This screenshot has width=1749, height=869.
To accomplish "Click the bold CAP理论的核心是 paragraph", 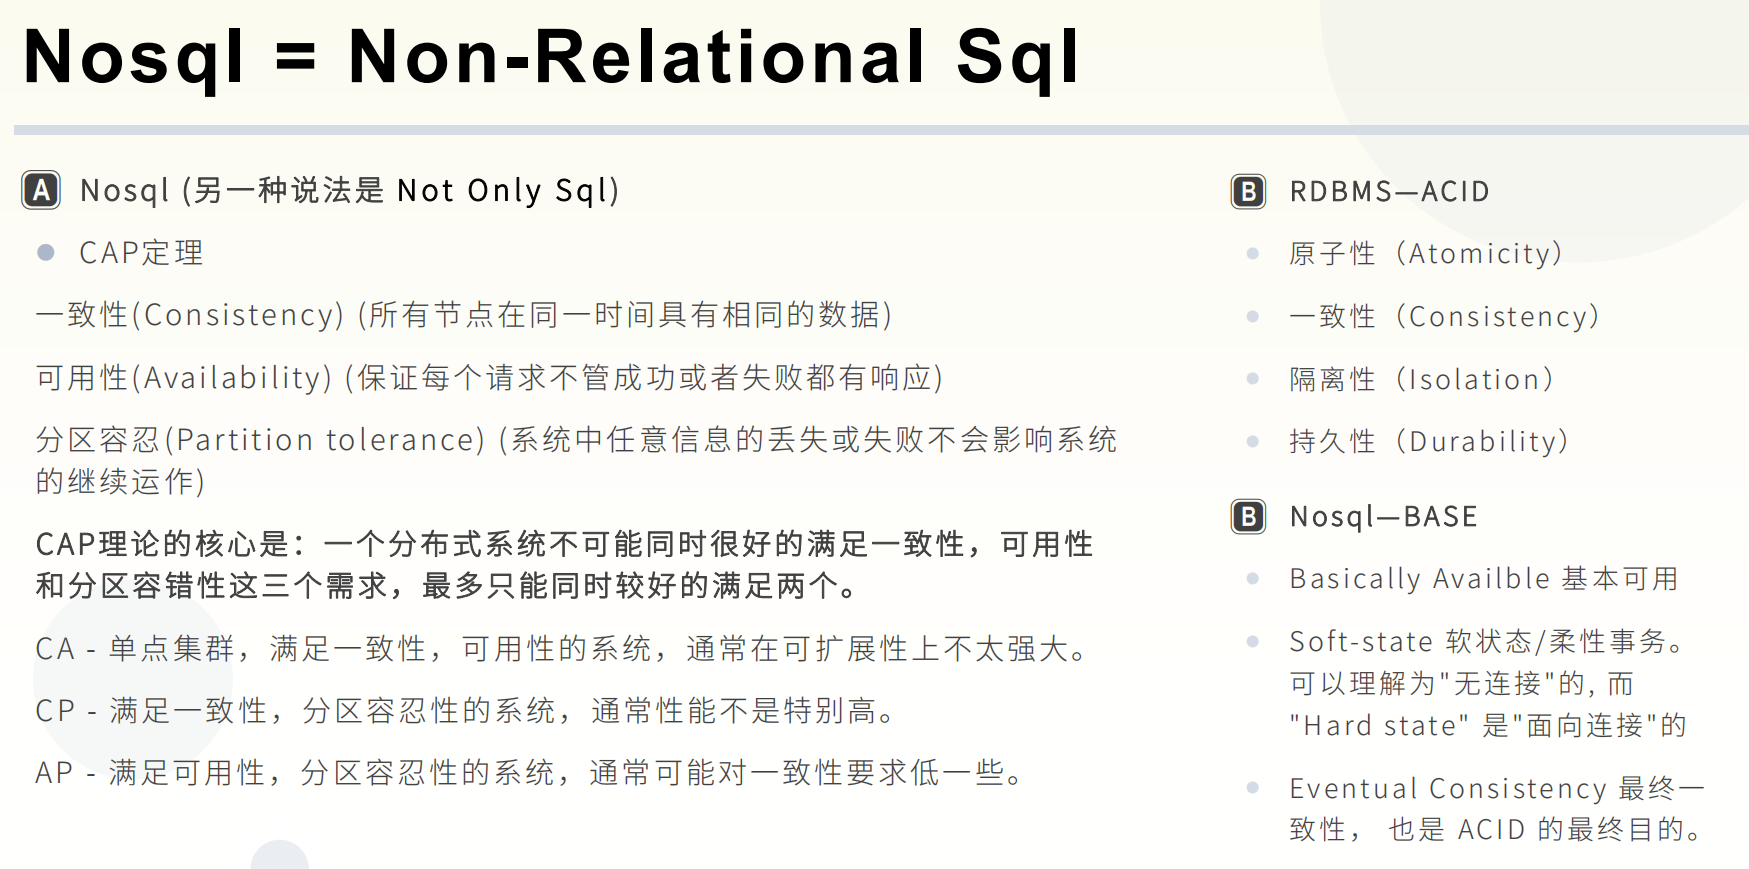I will [565, 565].
